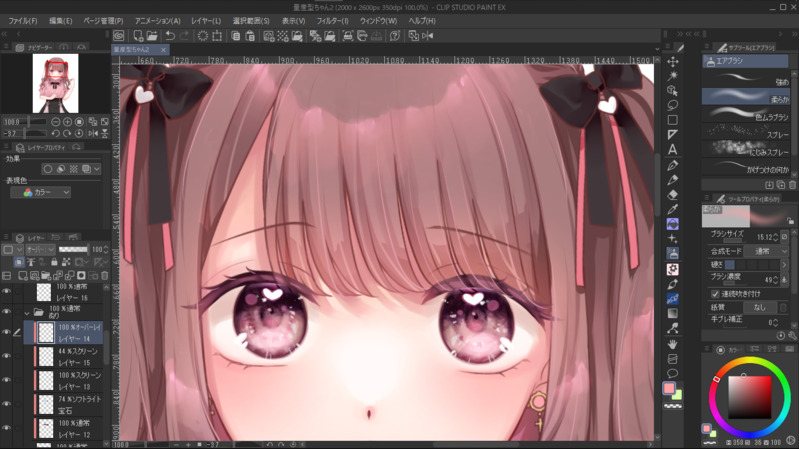Rotate the canvas left in the Navigator
The height and width of the screenshot is (449, 799).
click(56, 134)
